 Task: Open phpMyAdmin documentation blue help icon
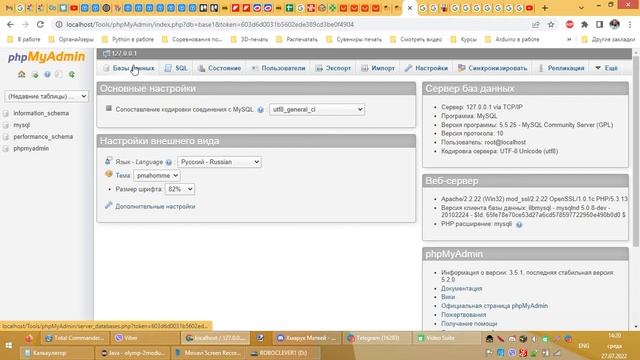pyautogui.click(x=47, y=74)
